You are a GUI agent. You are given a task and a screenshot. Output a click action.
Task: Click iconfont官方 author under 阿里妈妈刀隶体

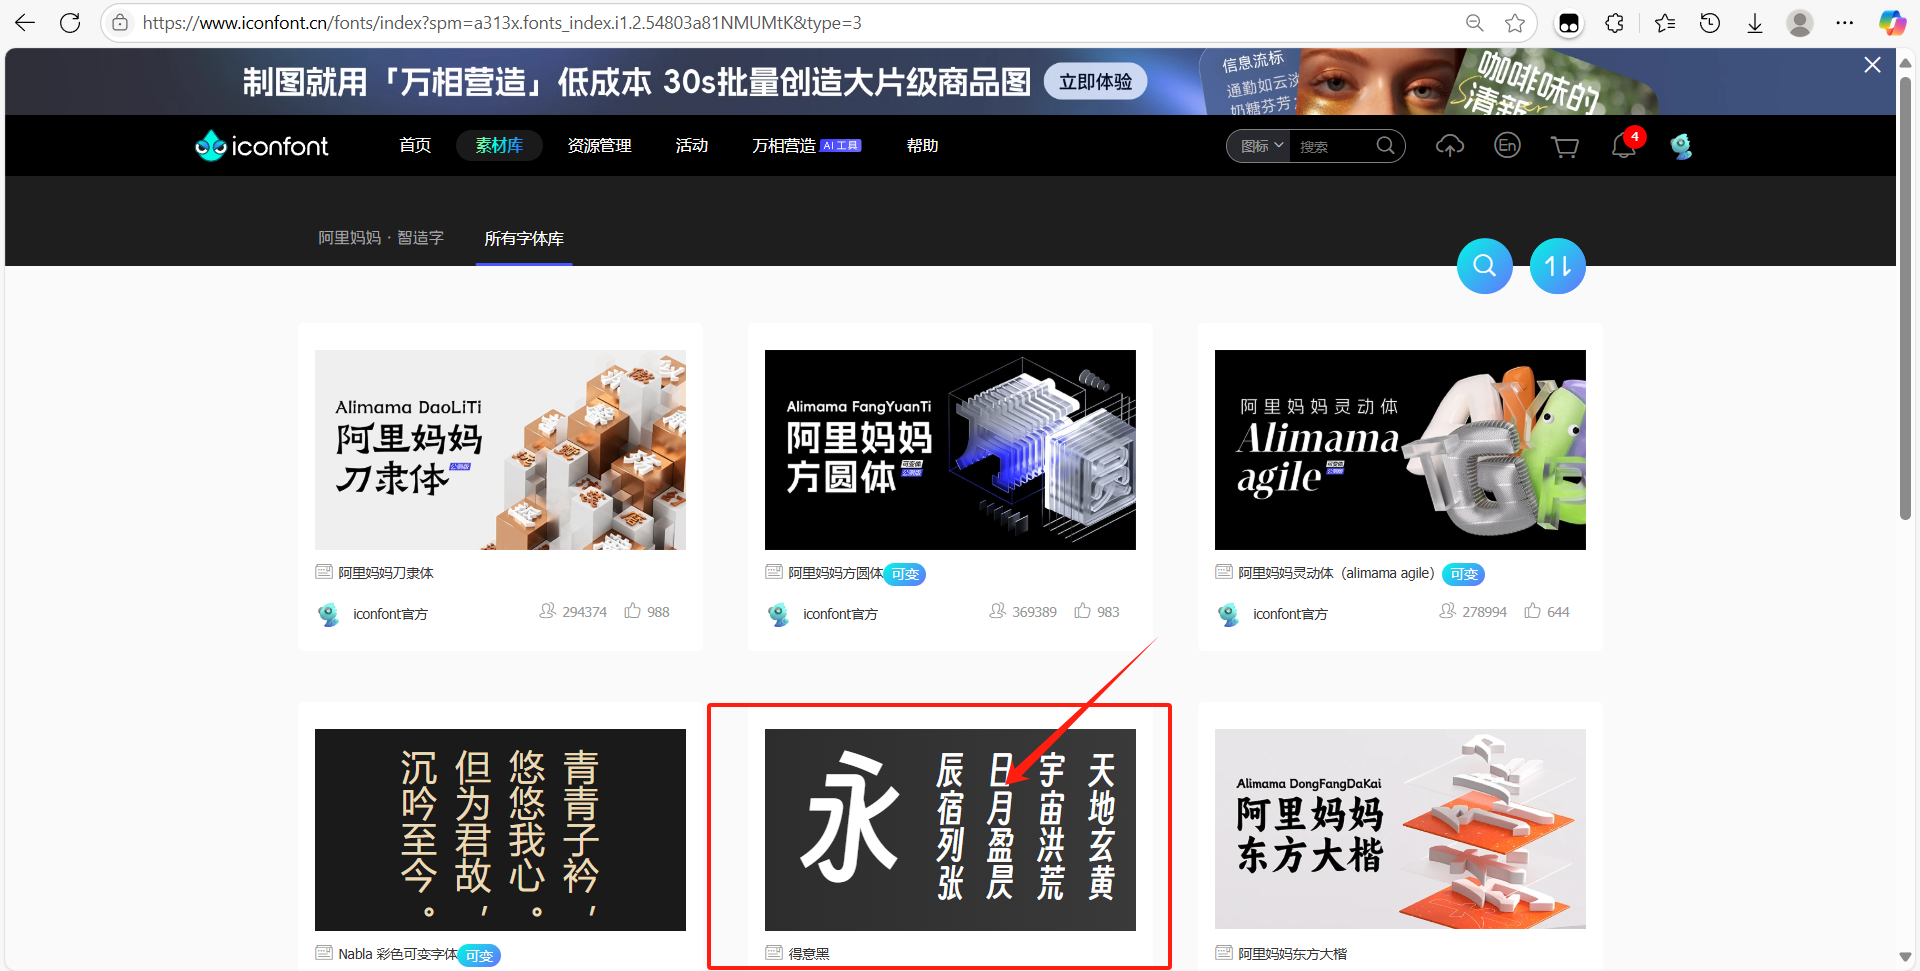tap(390, 614)
